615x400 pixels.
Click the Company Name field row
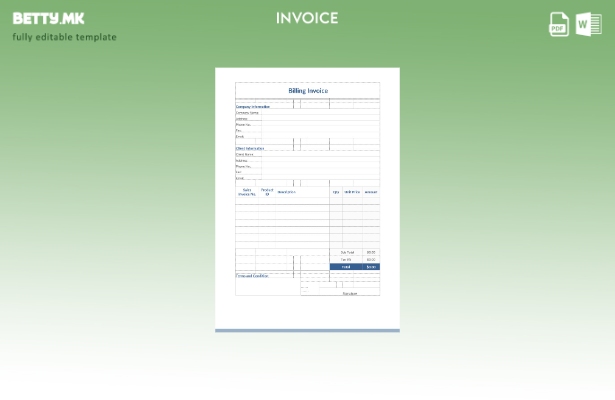coord(248,113)
